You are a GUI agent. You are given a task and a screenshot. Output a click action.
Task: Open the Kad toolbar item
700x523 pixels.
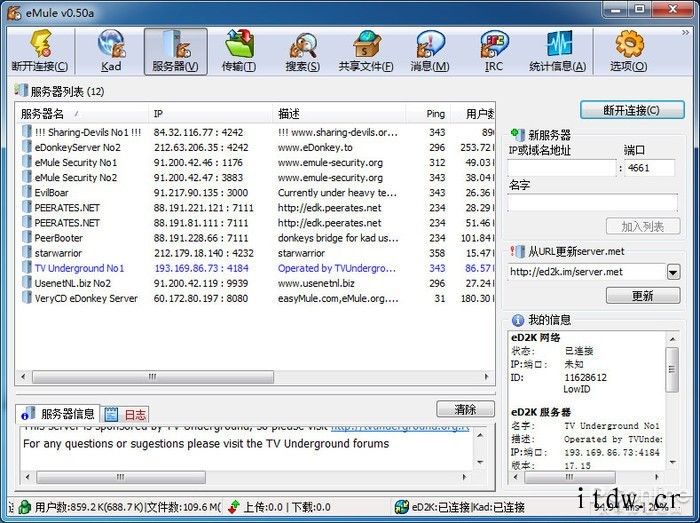(111, 51)
